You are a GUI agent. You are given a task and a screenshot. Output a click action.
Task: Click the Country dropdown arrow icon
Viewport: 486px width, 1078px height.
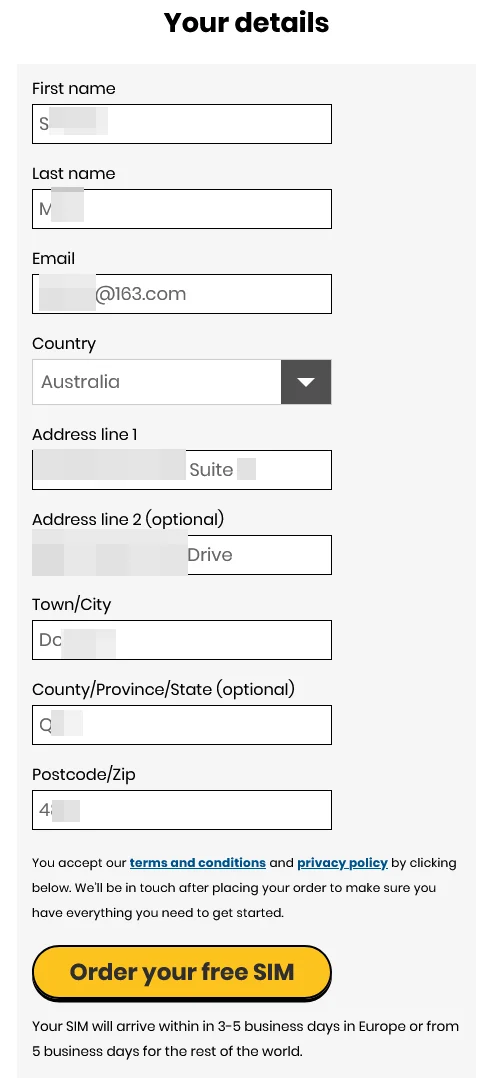[x=306, y=382]
